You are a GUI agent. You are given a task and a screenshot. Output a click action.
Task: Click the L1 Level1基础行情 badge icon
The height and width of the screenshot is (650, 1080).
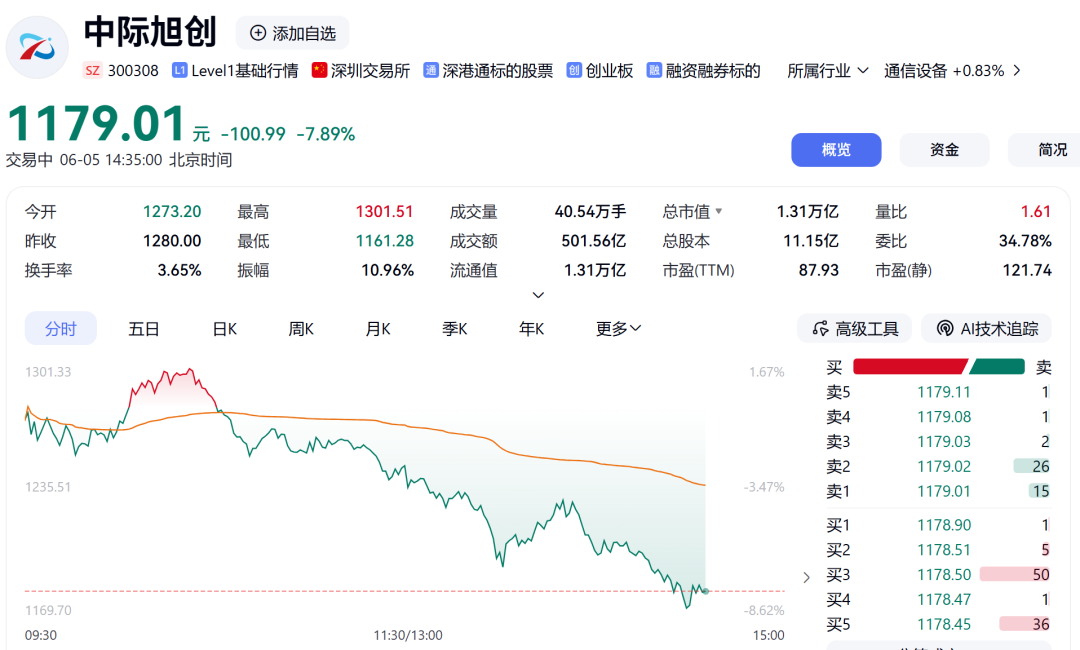[x=180, y=70]
